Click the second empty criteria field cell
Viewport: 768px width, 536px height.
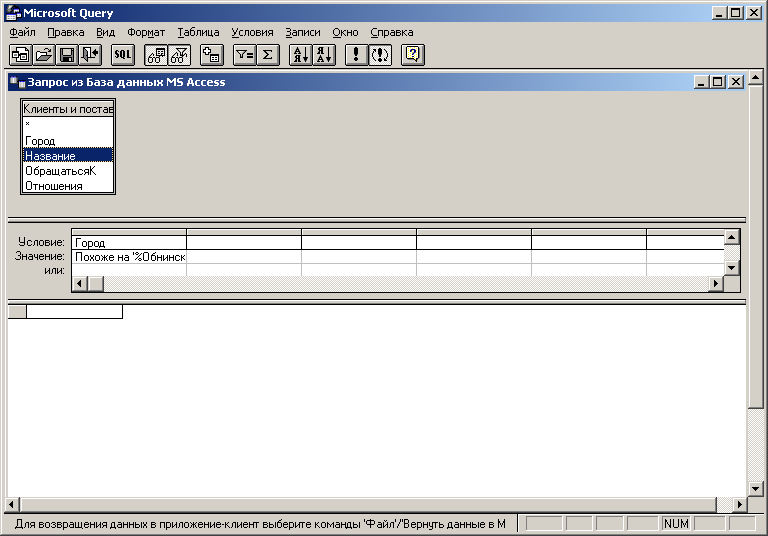pos(244,243)
